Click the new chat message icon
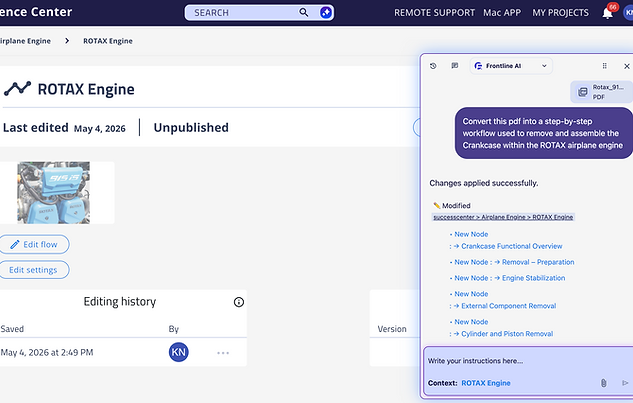Image resolution: width=633 pixels, height=403 pixels. coord(455,66)
